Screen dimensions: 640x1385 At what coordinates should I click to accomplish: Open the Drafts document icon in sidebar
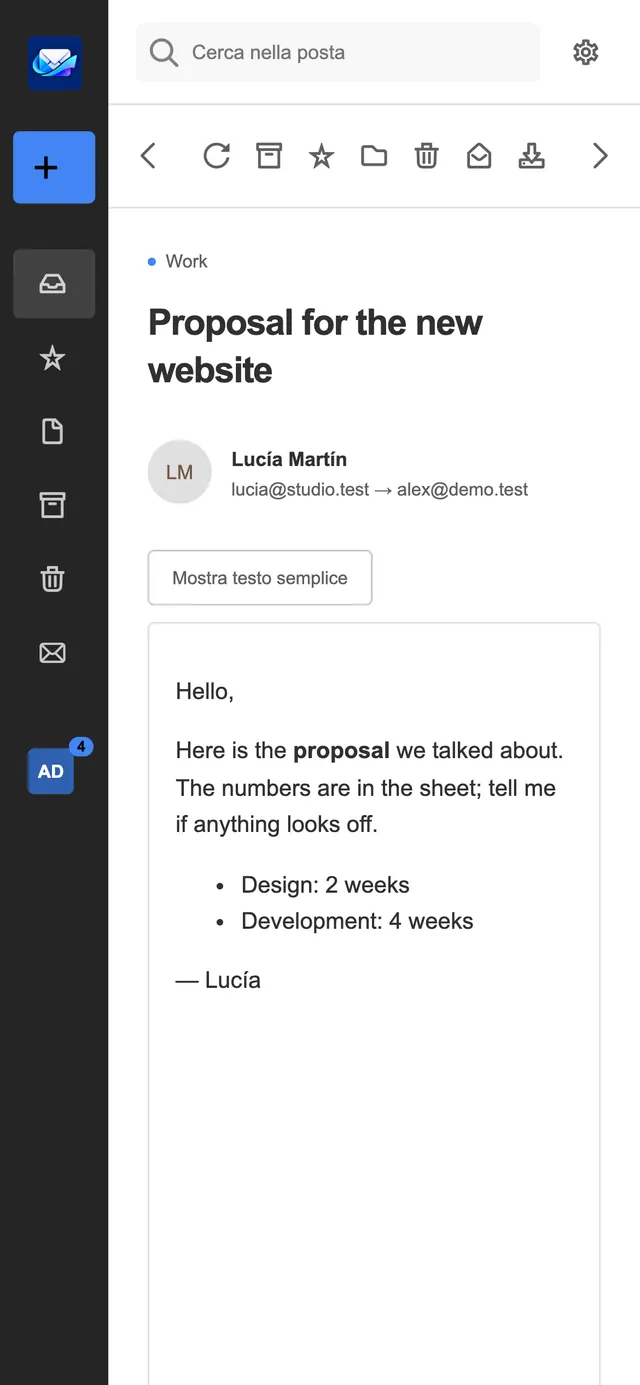click(x=52, y=431)
